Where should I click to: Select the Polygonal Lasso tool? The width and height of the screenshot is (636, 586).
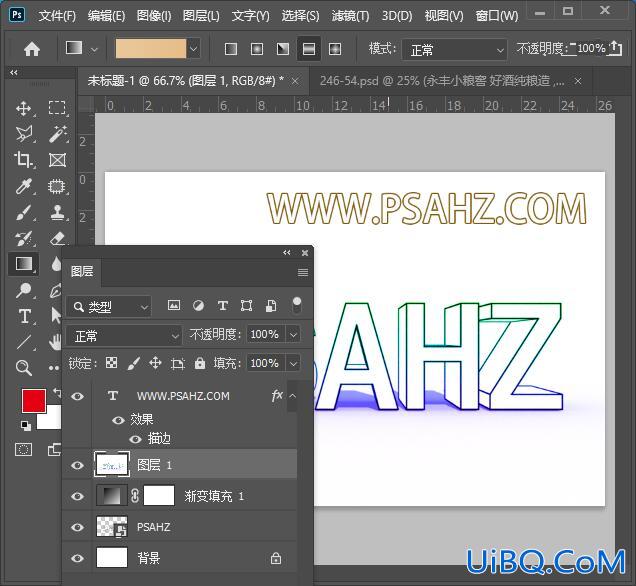pos(24,134)
